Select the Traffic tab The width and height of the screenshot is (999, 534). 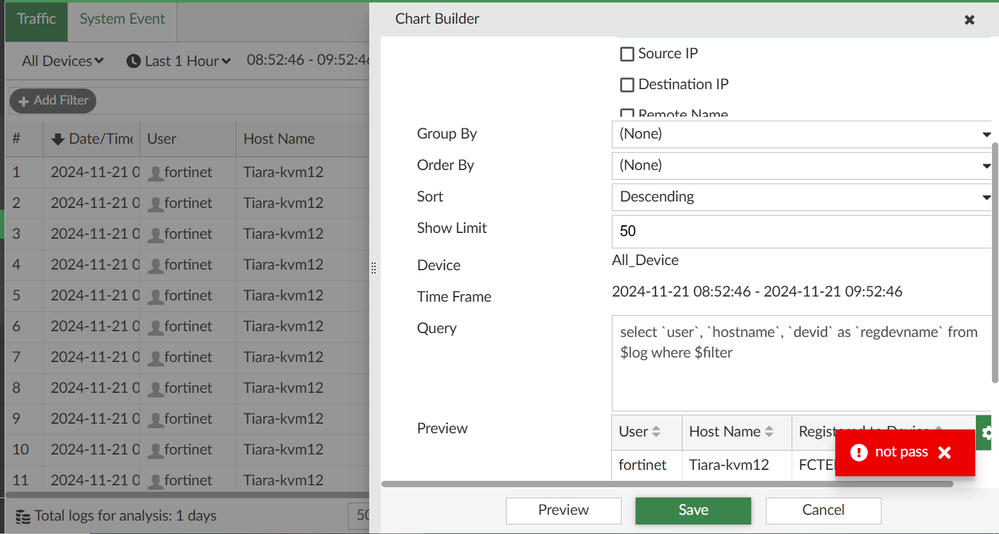click(36, 19)
